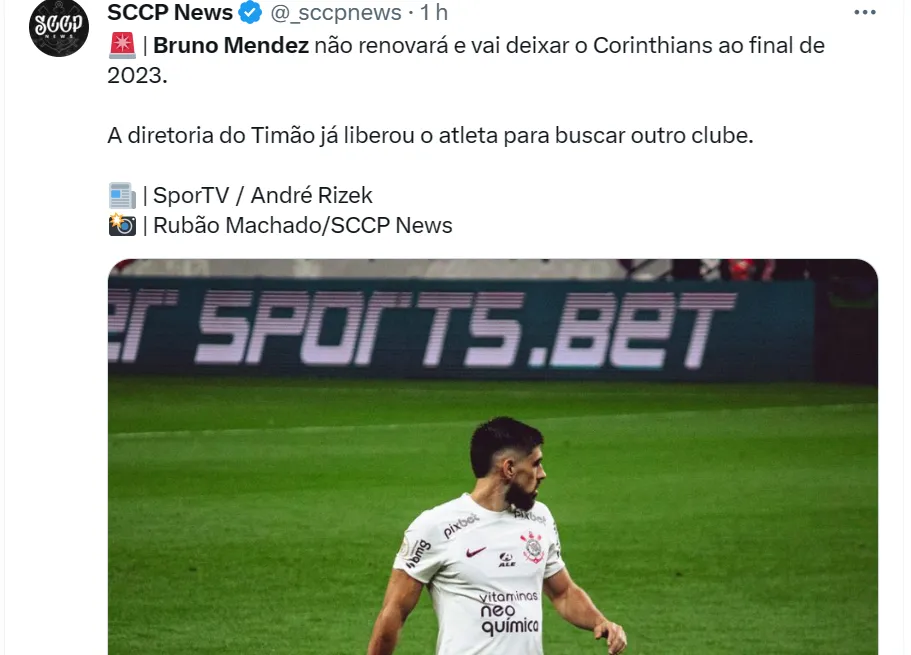
Task: Click the newspaper emoji icon
Action: (122, 195)
